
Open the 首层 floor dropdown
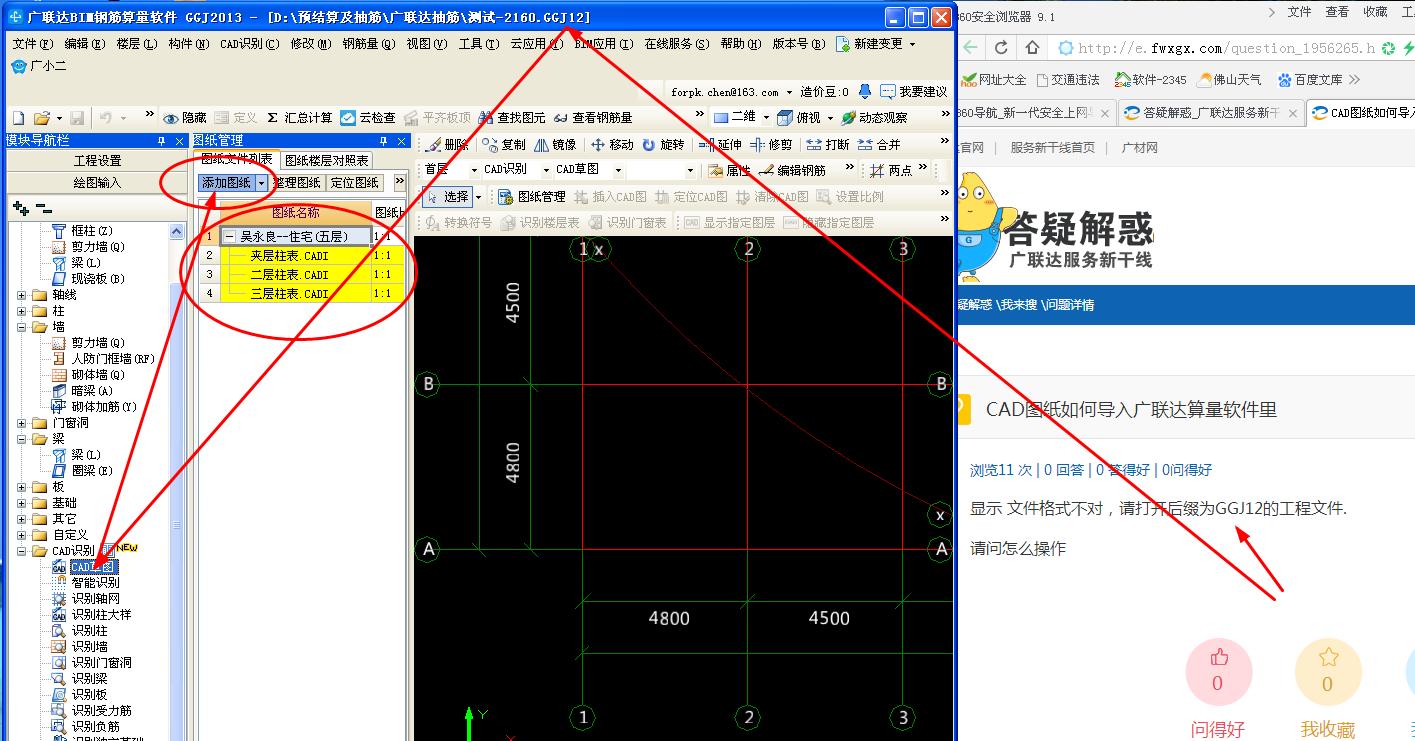(x=474, y=170)
